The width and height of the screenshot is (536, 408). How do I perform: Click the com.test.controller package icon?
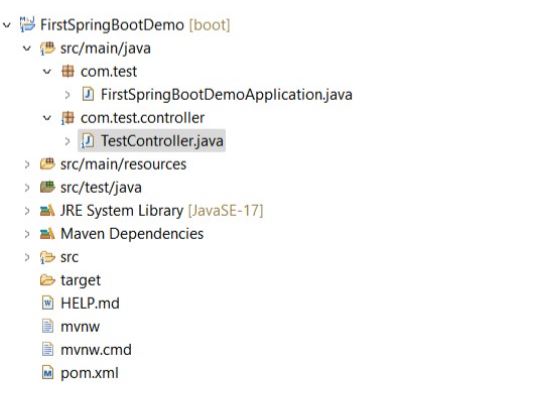(x=67, y=118)
